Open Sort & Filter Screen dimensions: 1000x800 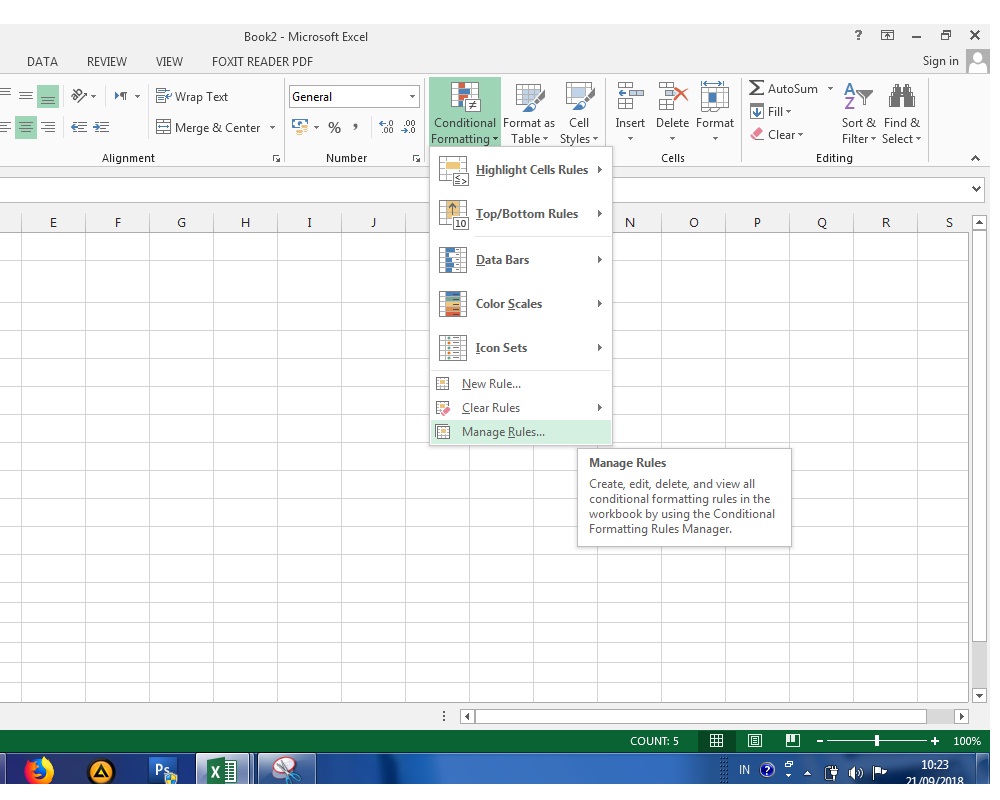pos(857,110)
